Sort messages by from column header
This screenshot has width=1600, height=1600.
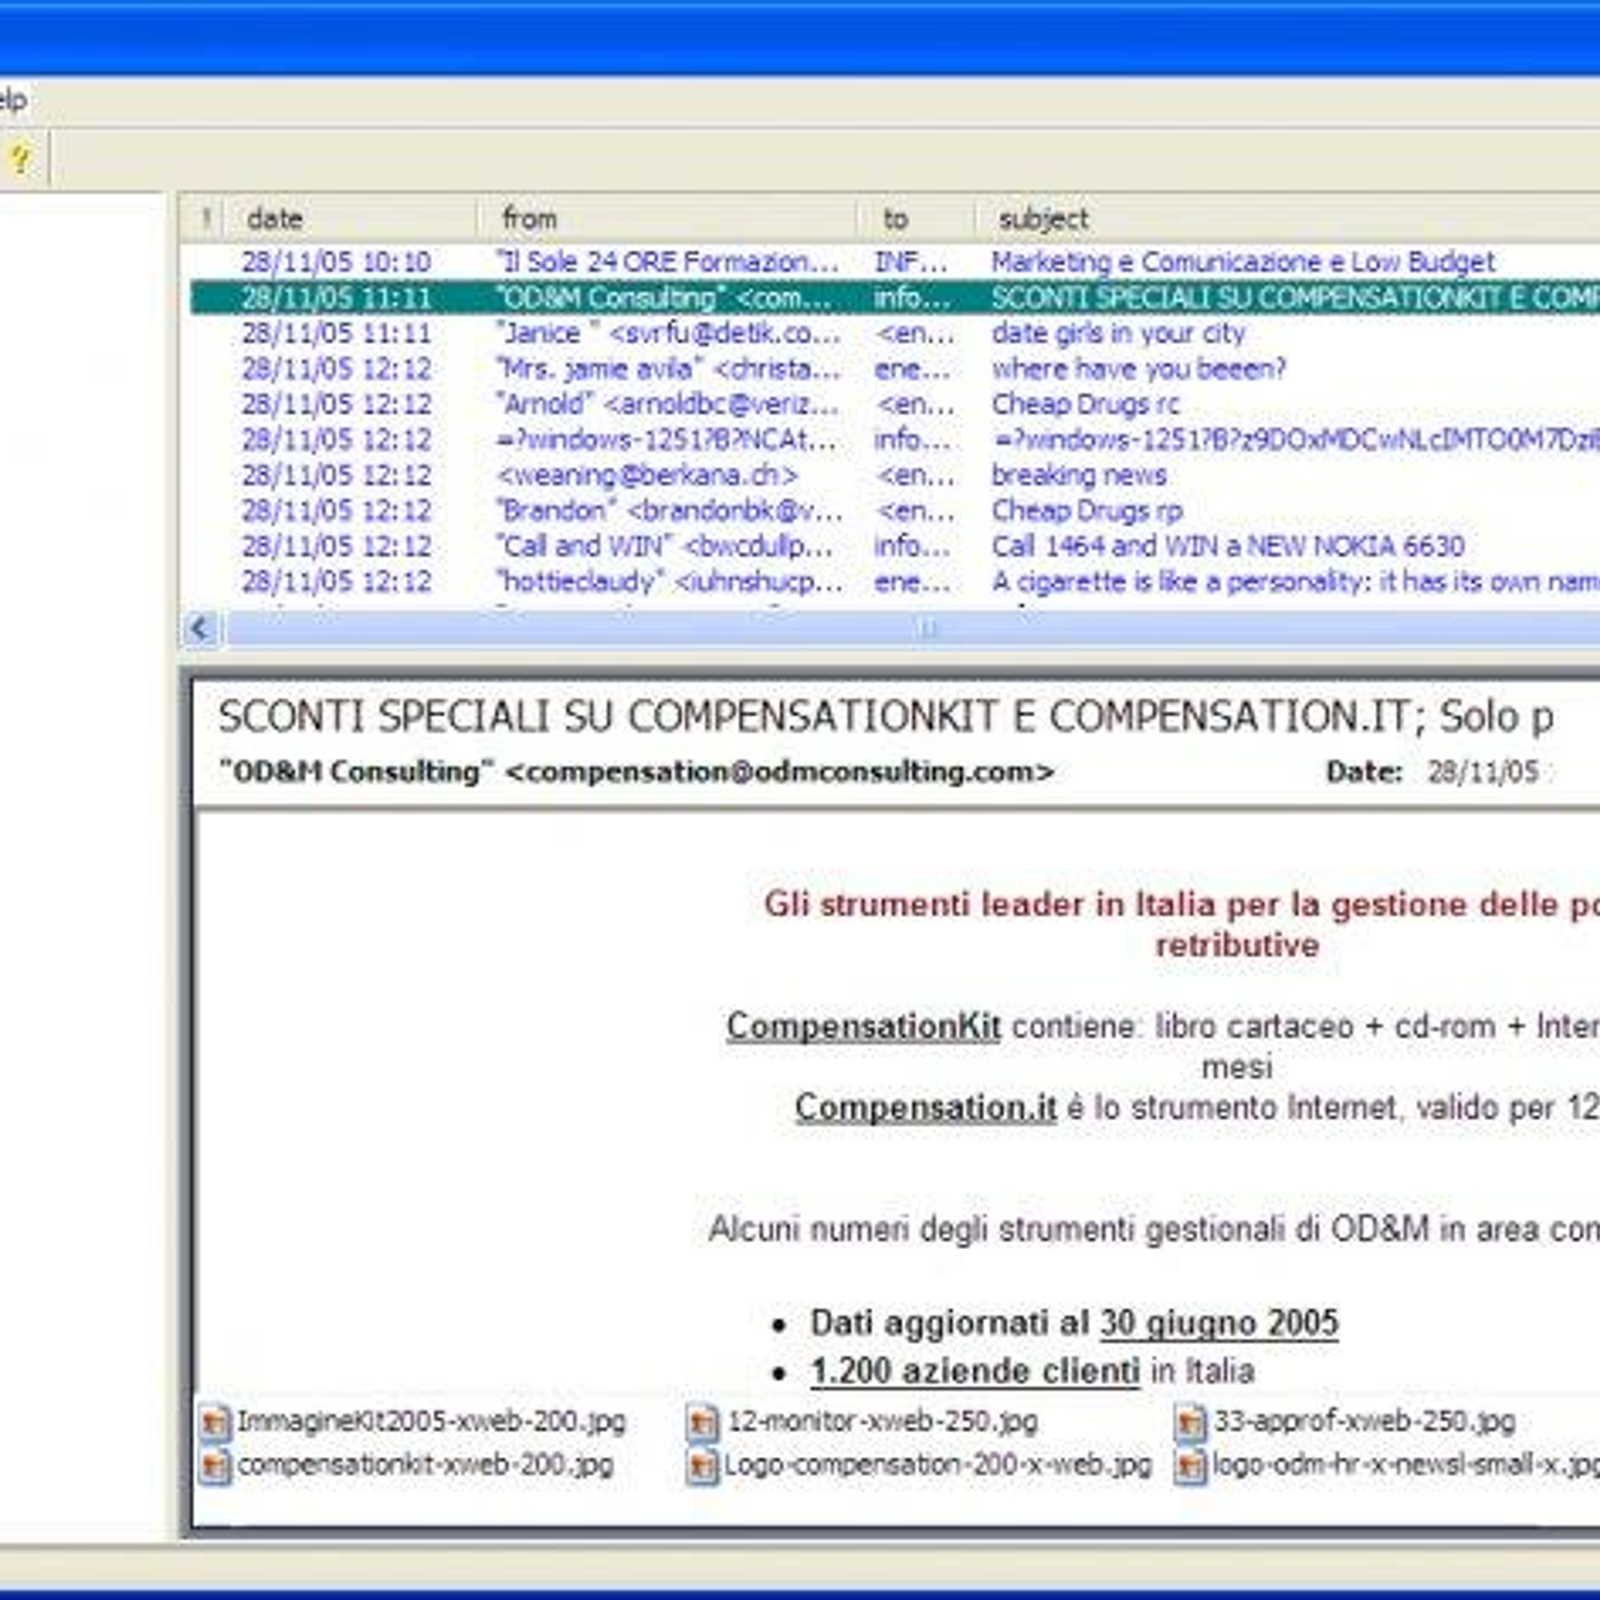point(666,218)
